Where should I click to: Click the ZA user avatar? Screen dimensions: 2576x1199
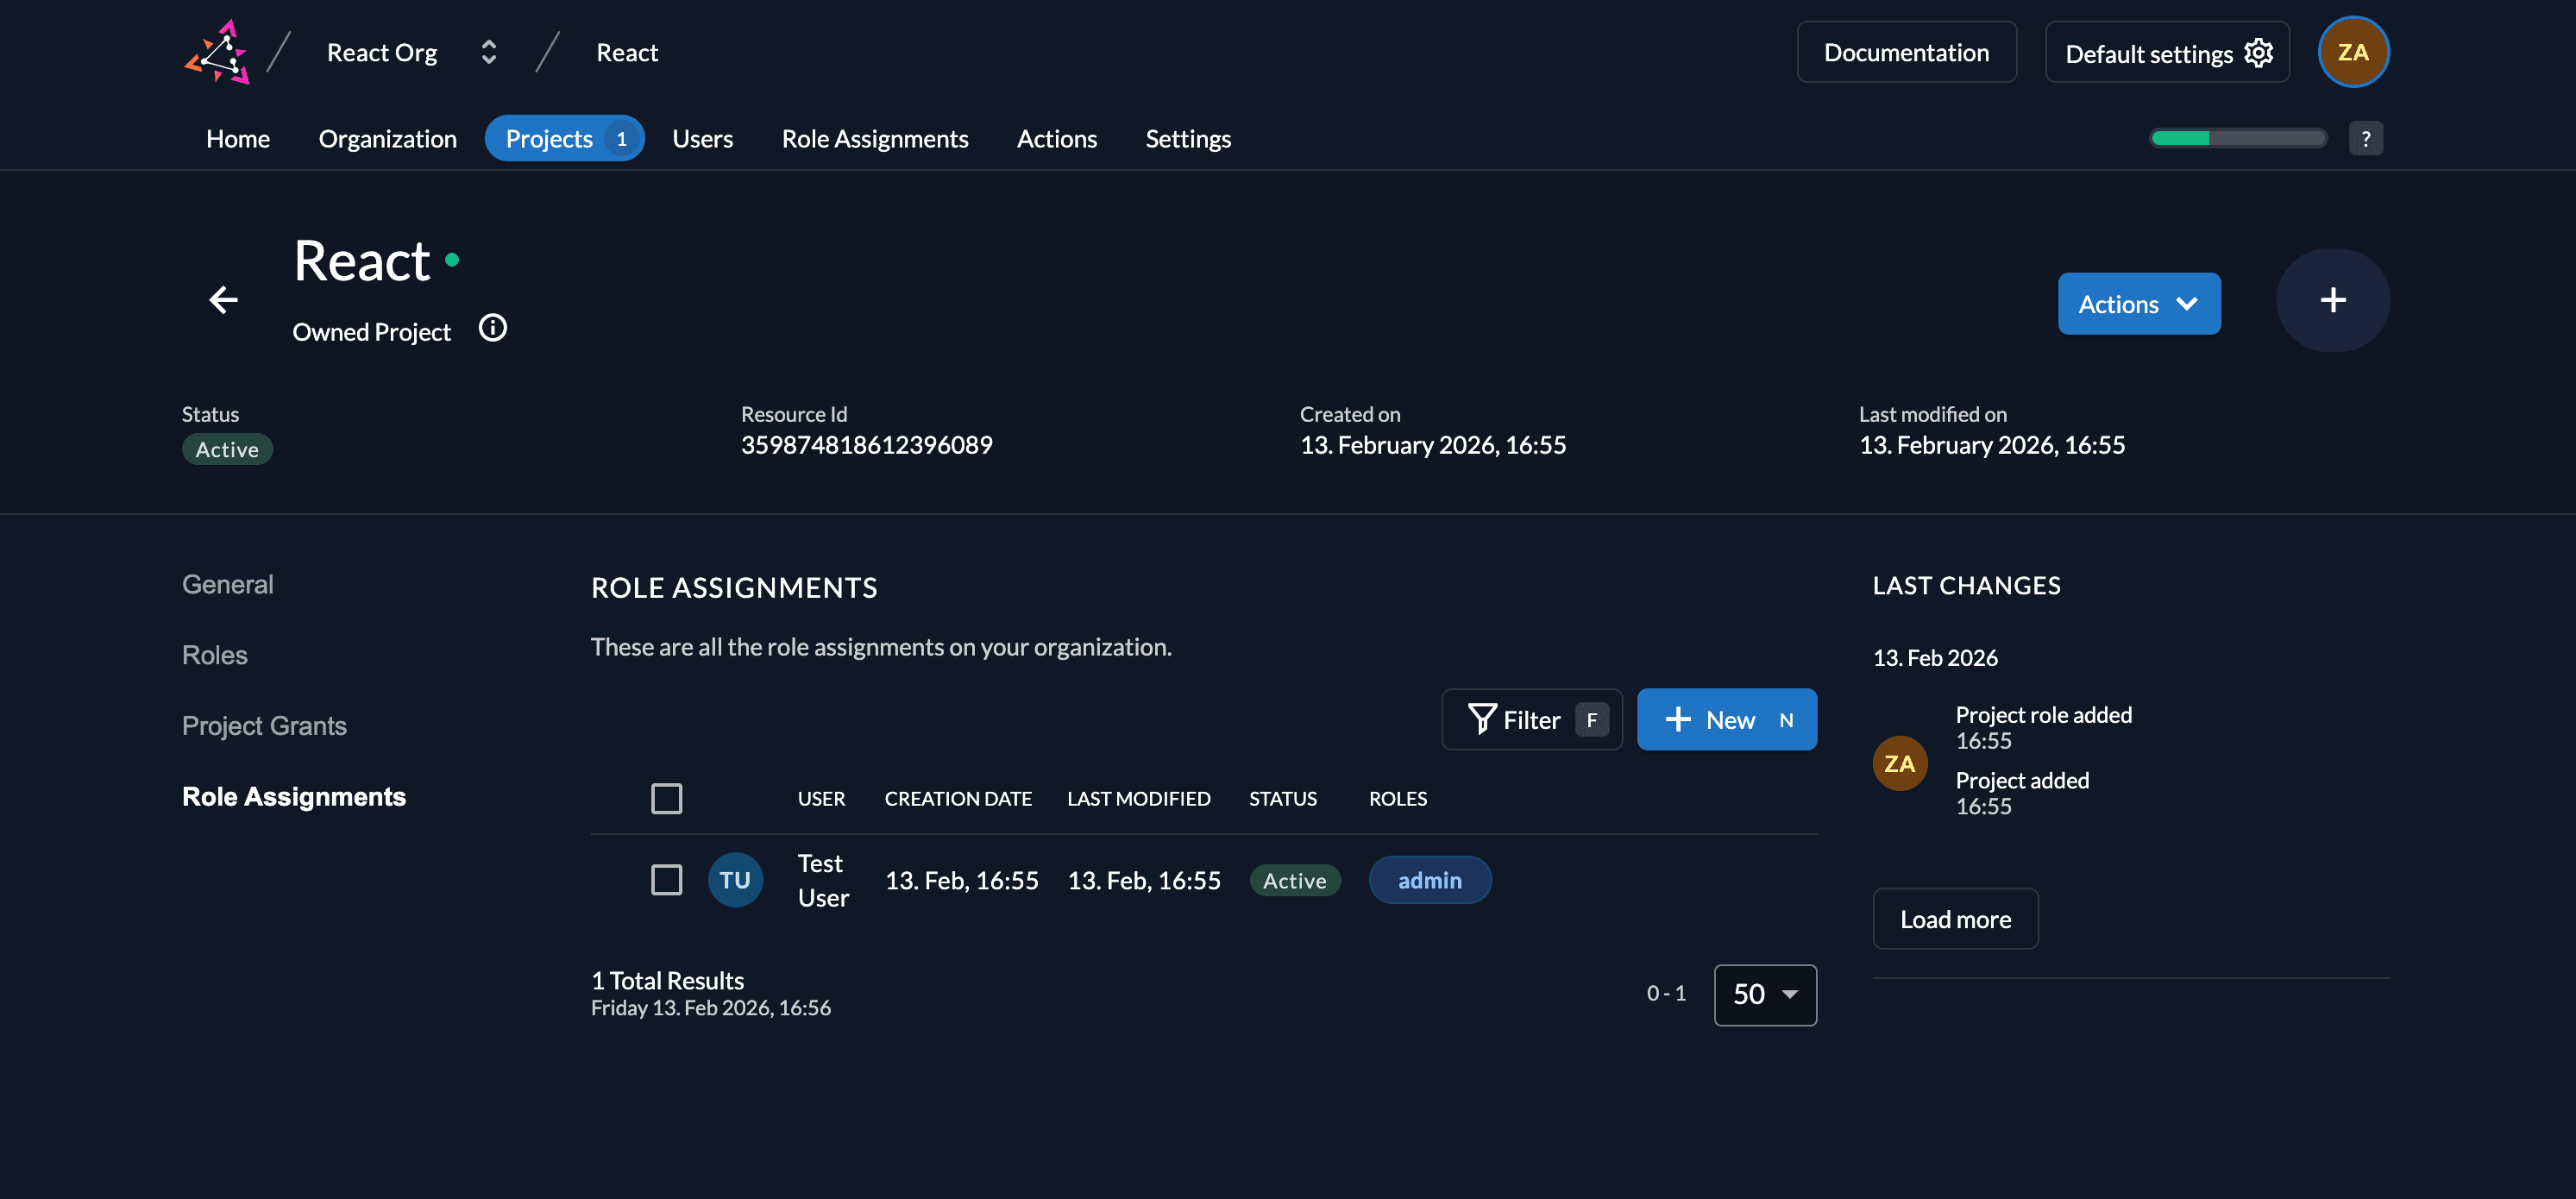coord(2352,52)
